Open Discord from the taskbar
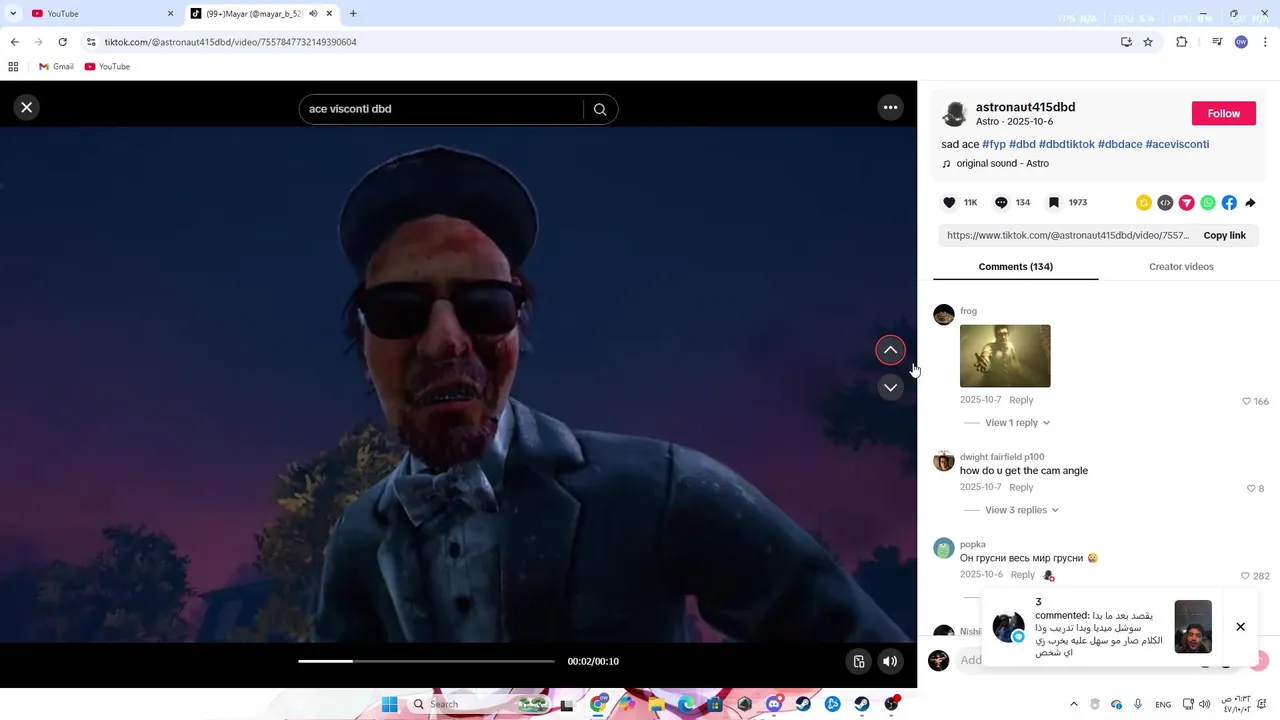The height and width of the screenshot is (720, 1280). [773, 704]
